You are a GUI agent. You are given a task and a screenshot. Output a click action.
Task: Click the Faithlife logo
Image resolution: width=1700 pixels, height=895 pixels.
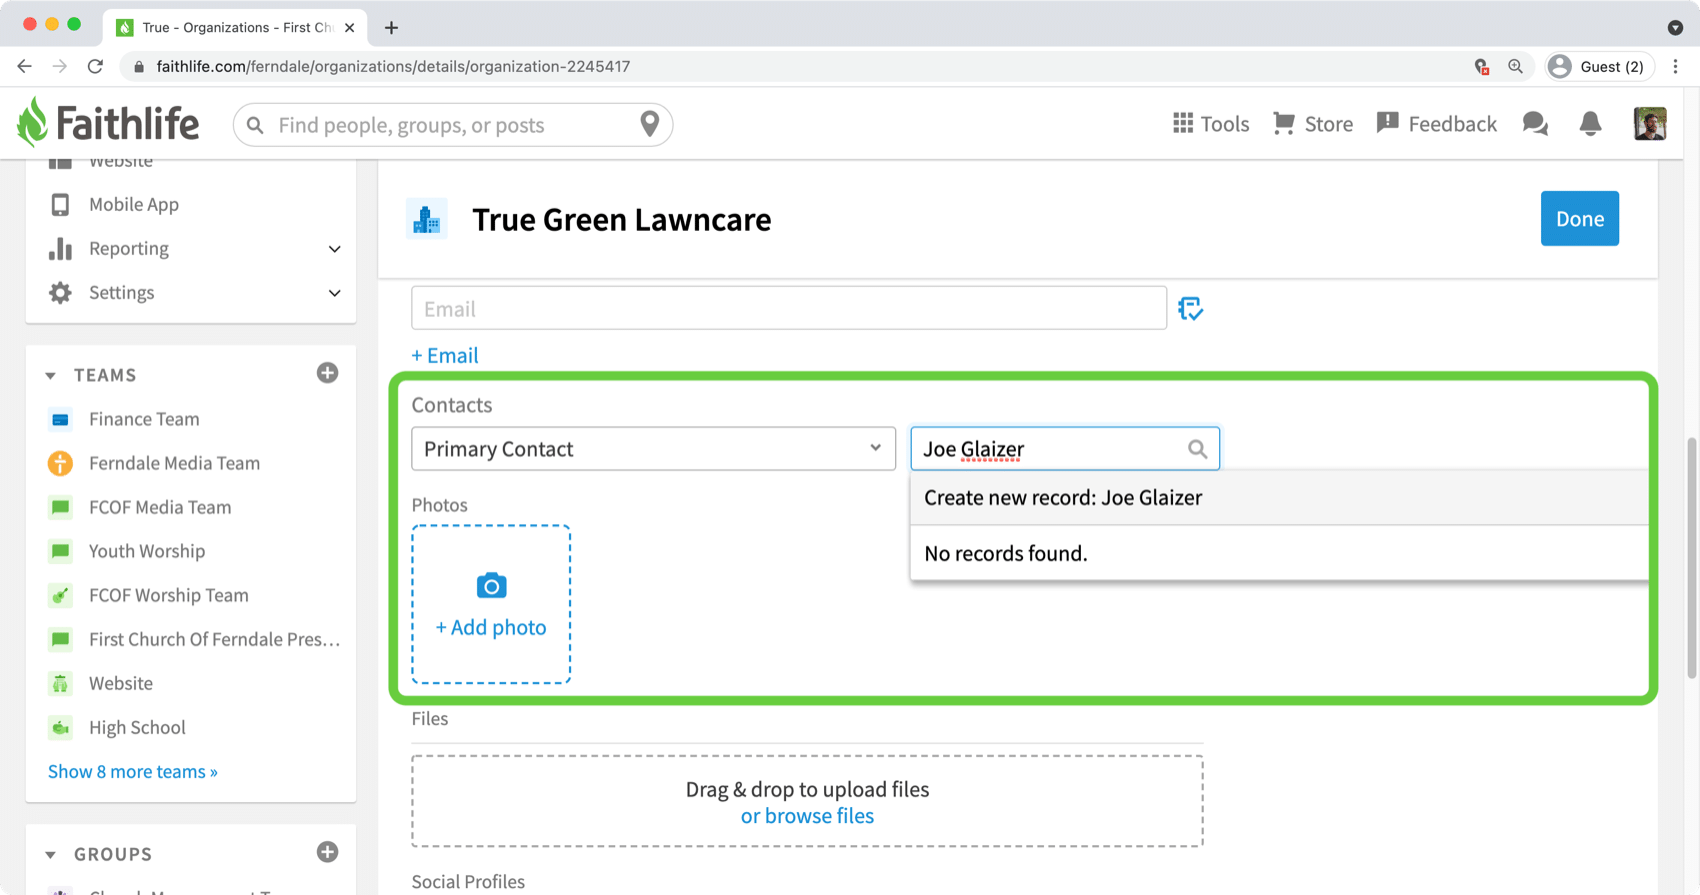click(108, 123)
